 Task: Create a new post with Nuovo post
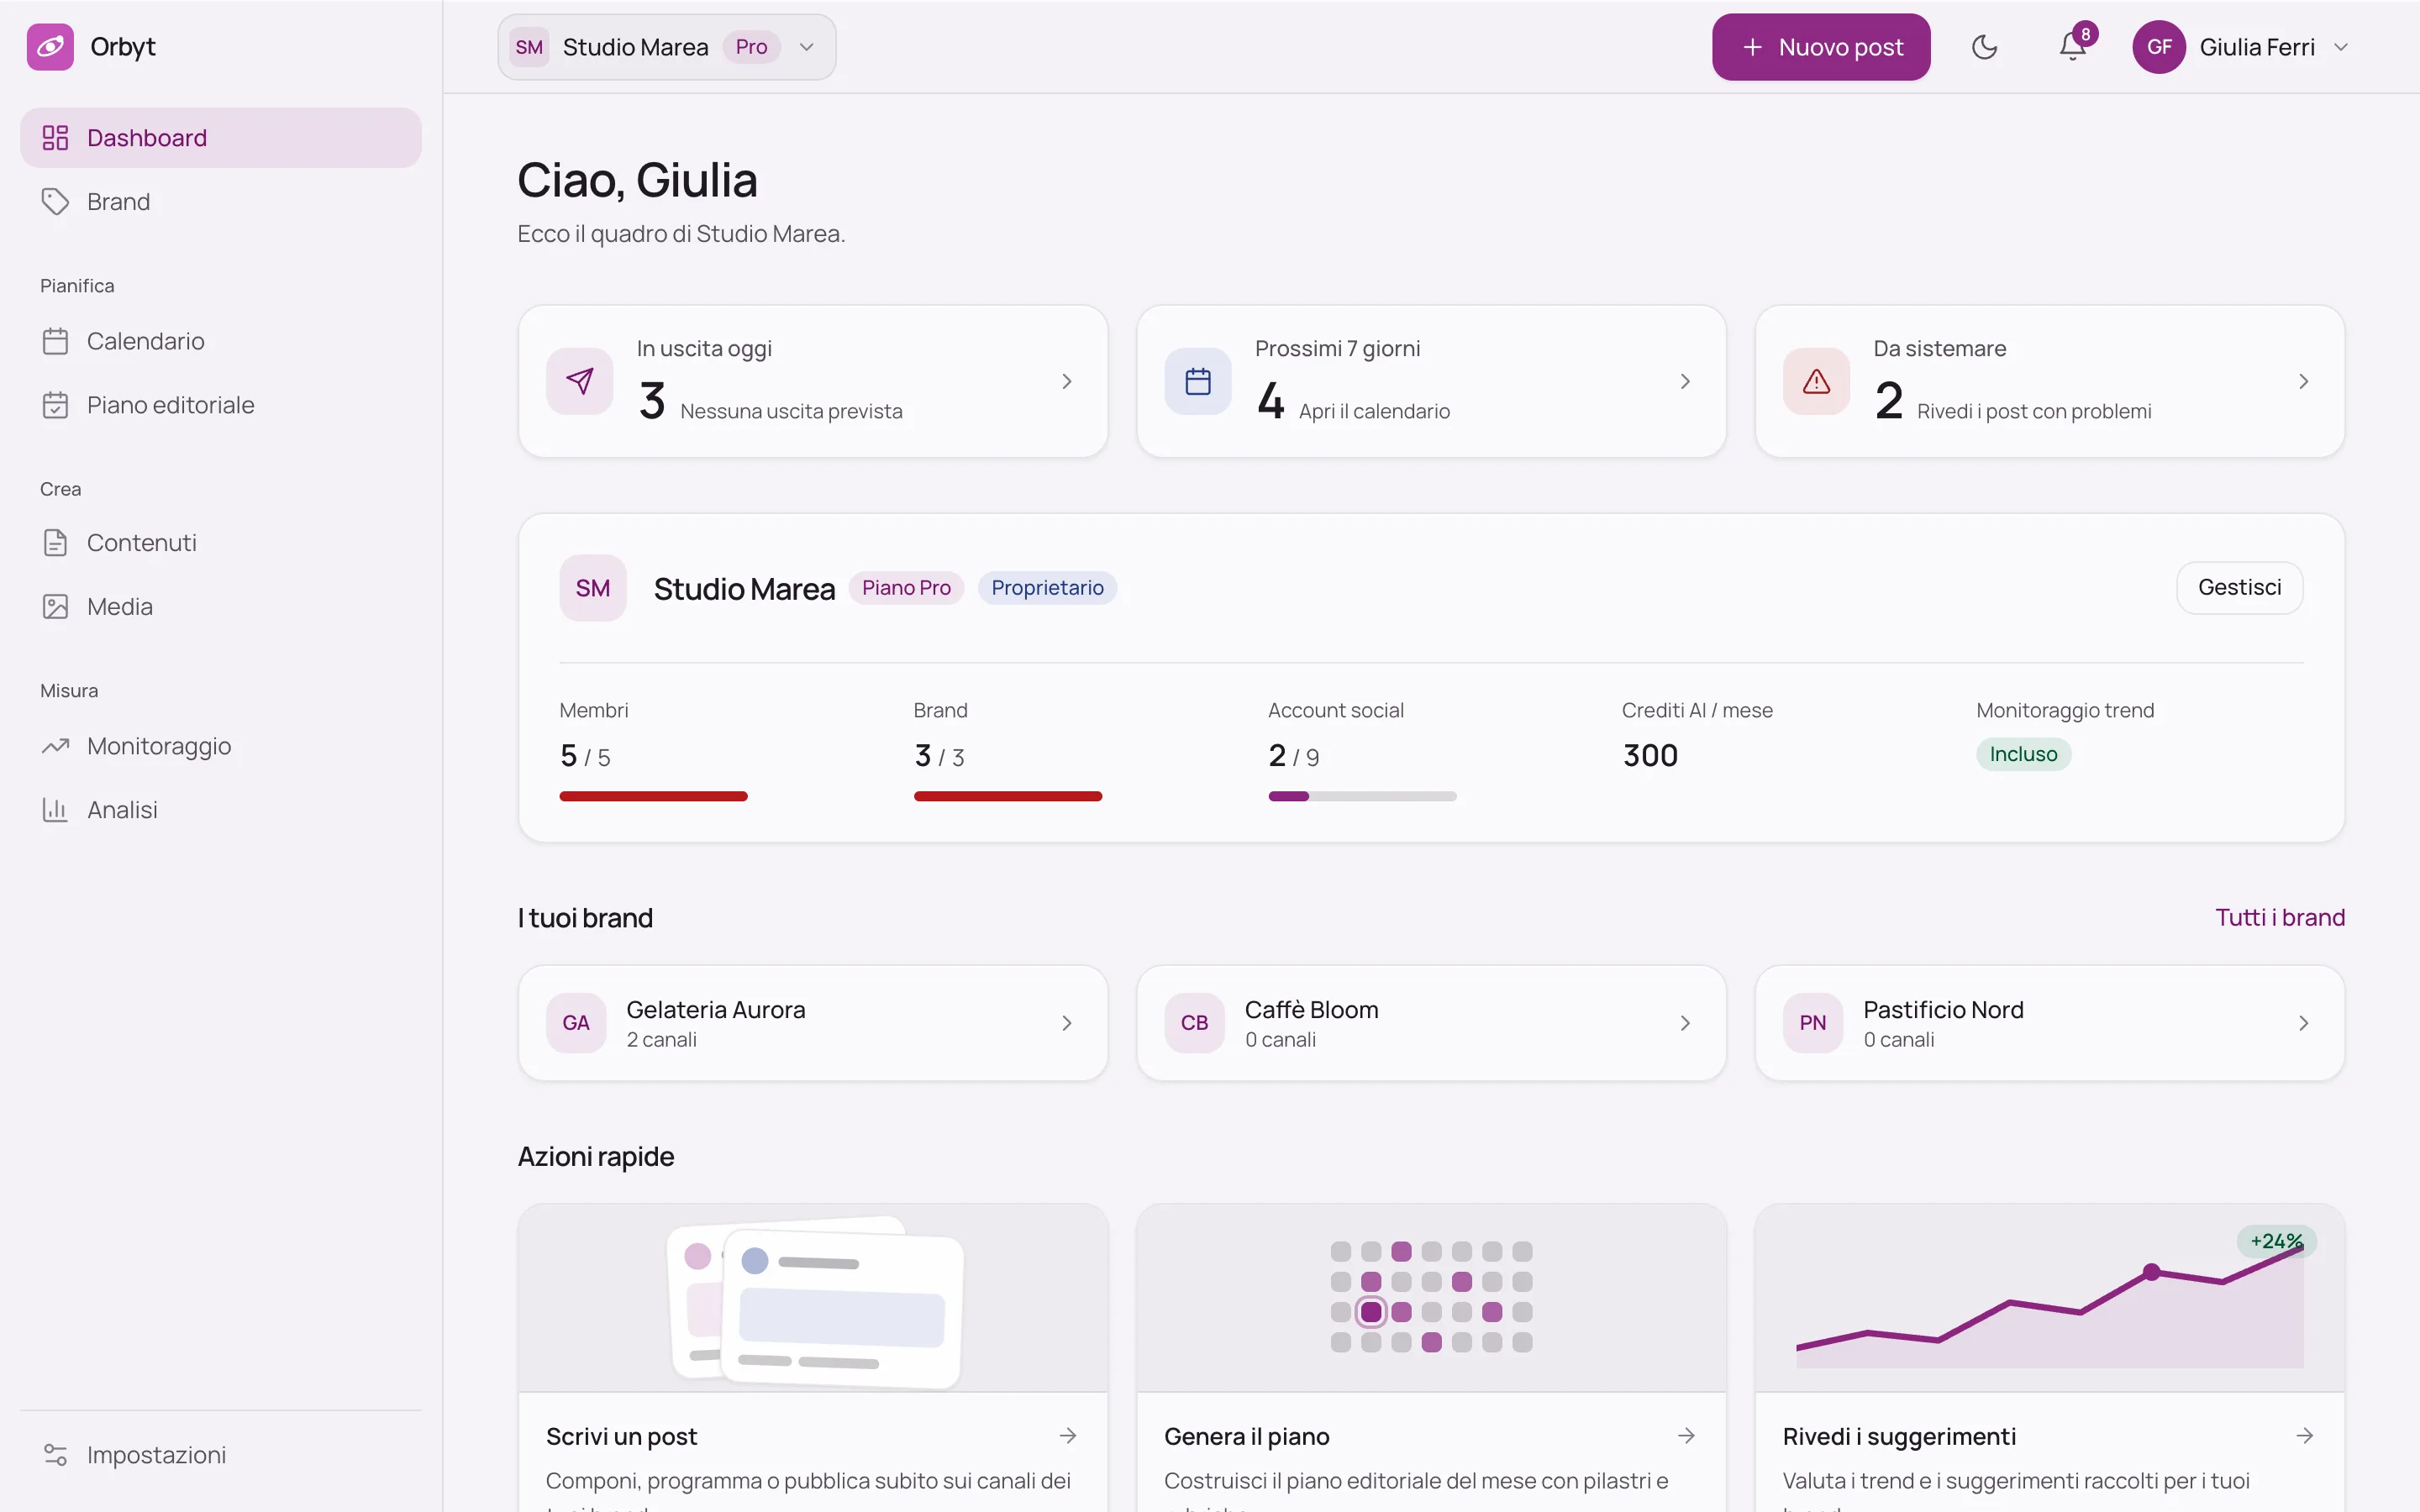tap(1821, 47)
